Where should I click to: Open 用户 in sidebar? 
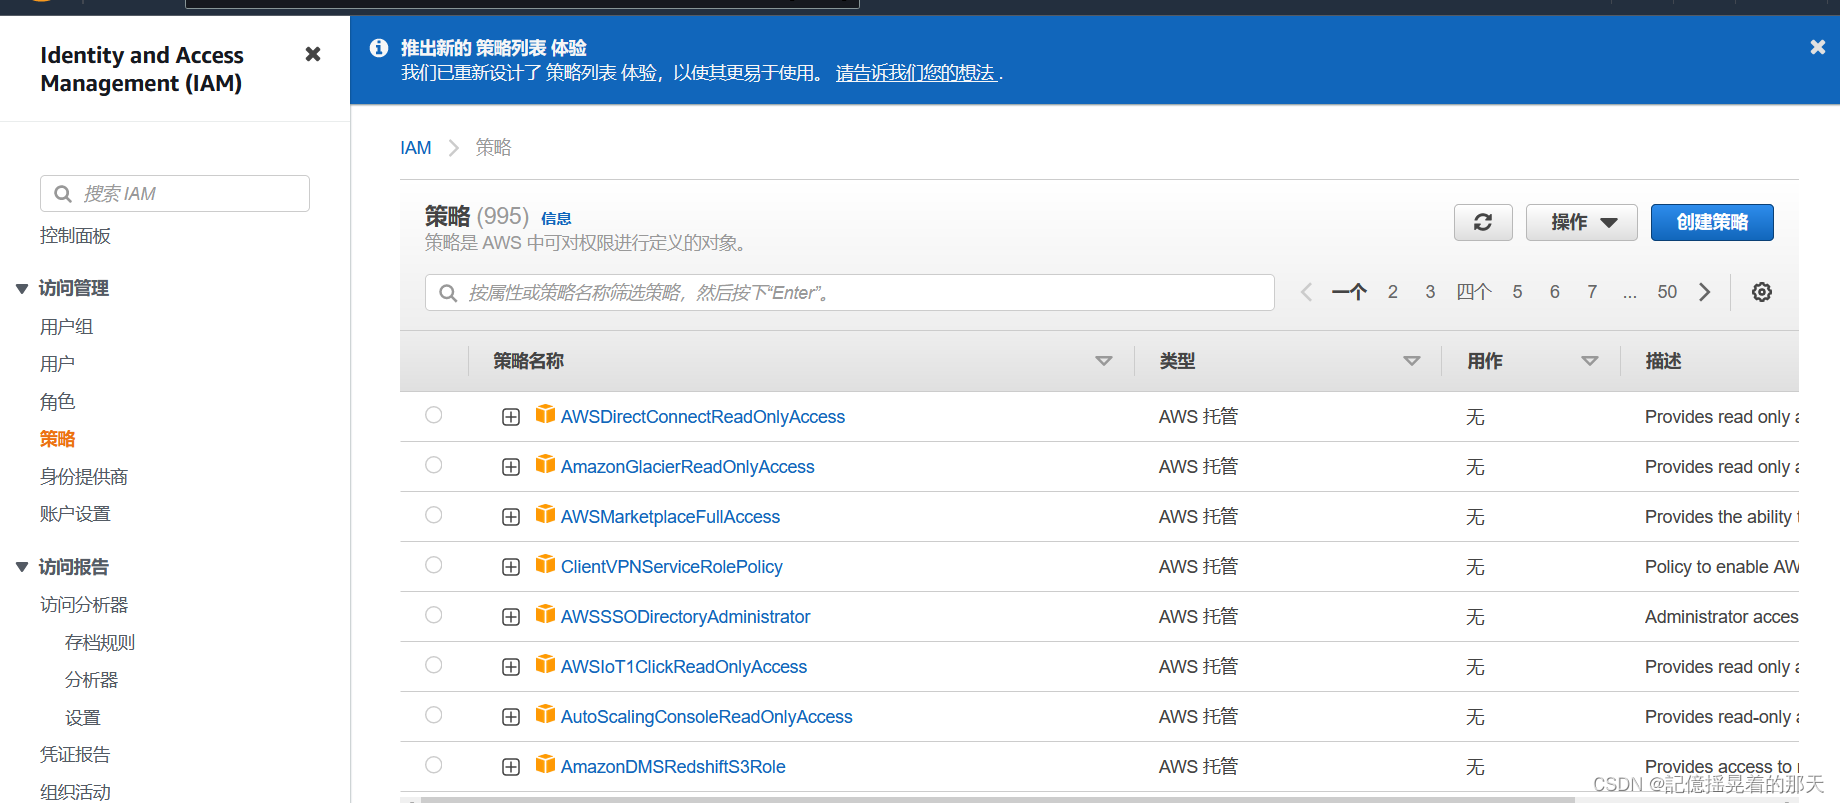[57, 364]
